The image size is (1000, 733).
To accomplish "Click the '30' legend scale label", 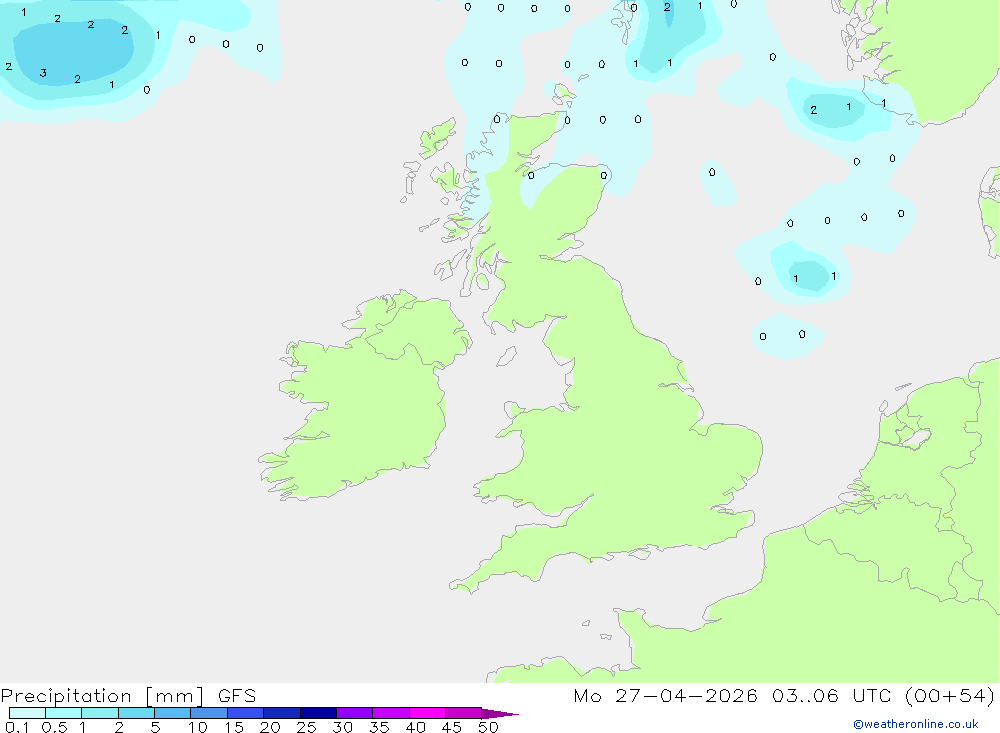I will [342, 727].
